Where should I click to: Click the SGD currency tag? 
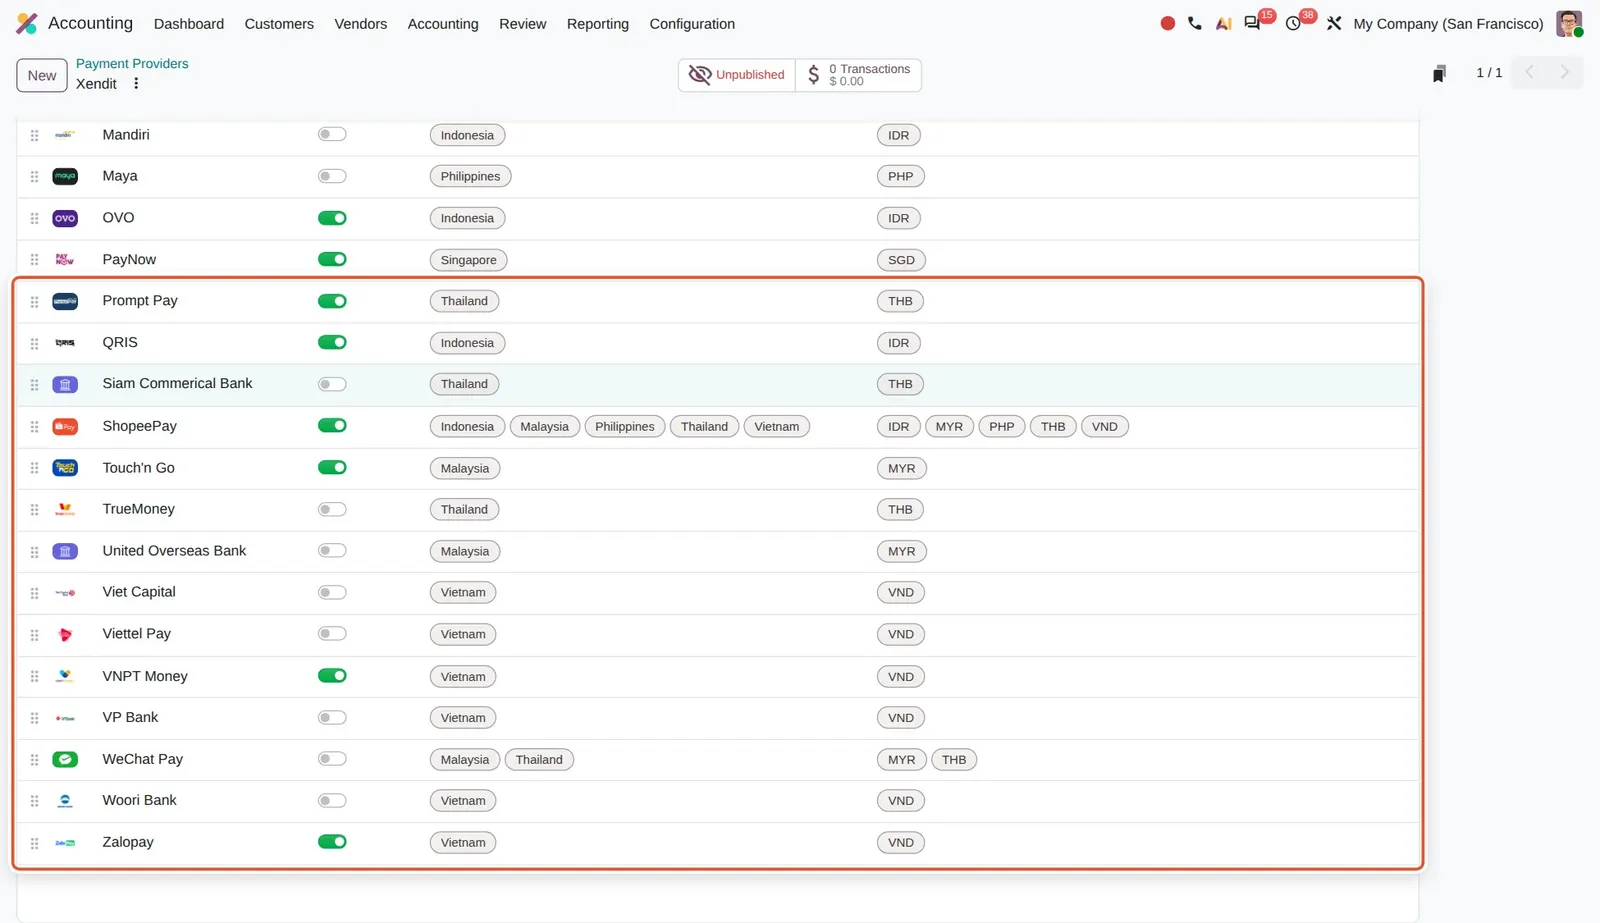pyautogui.click(x=901, y=260)
